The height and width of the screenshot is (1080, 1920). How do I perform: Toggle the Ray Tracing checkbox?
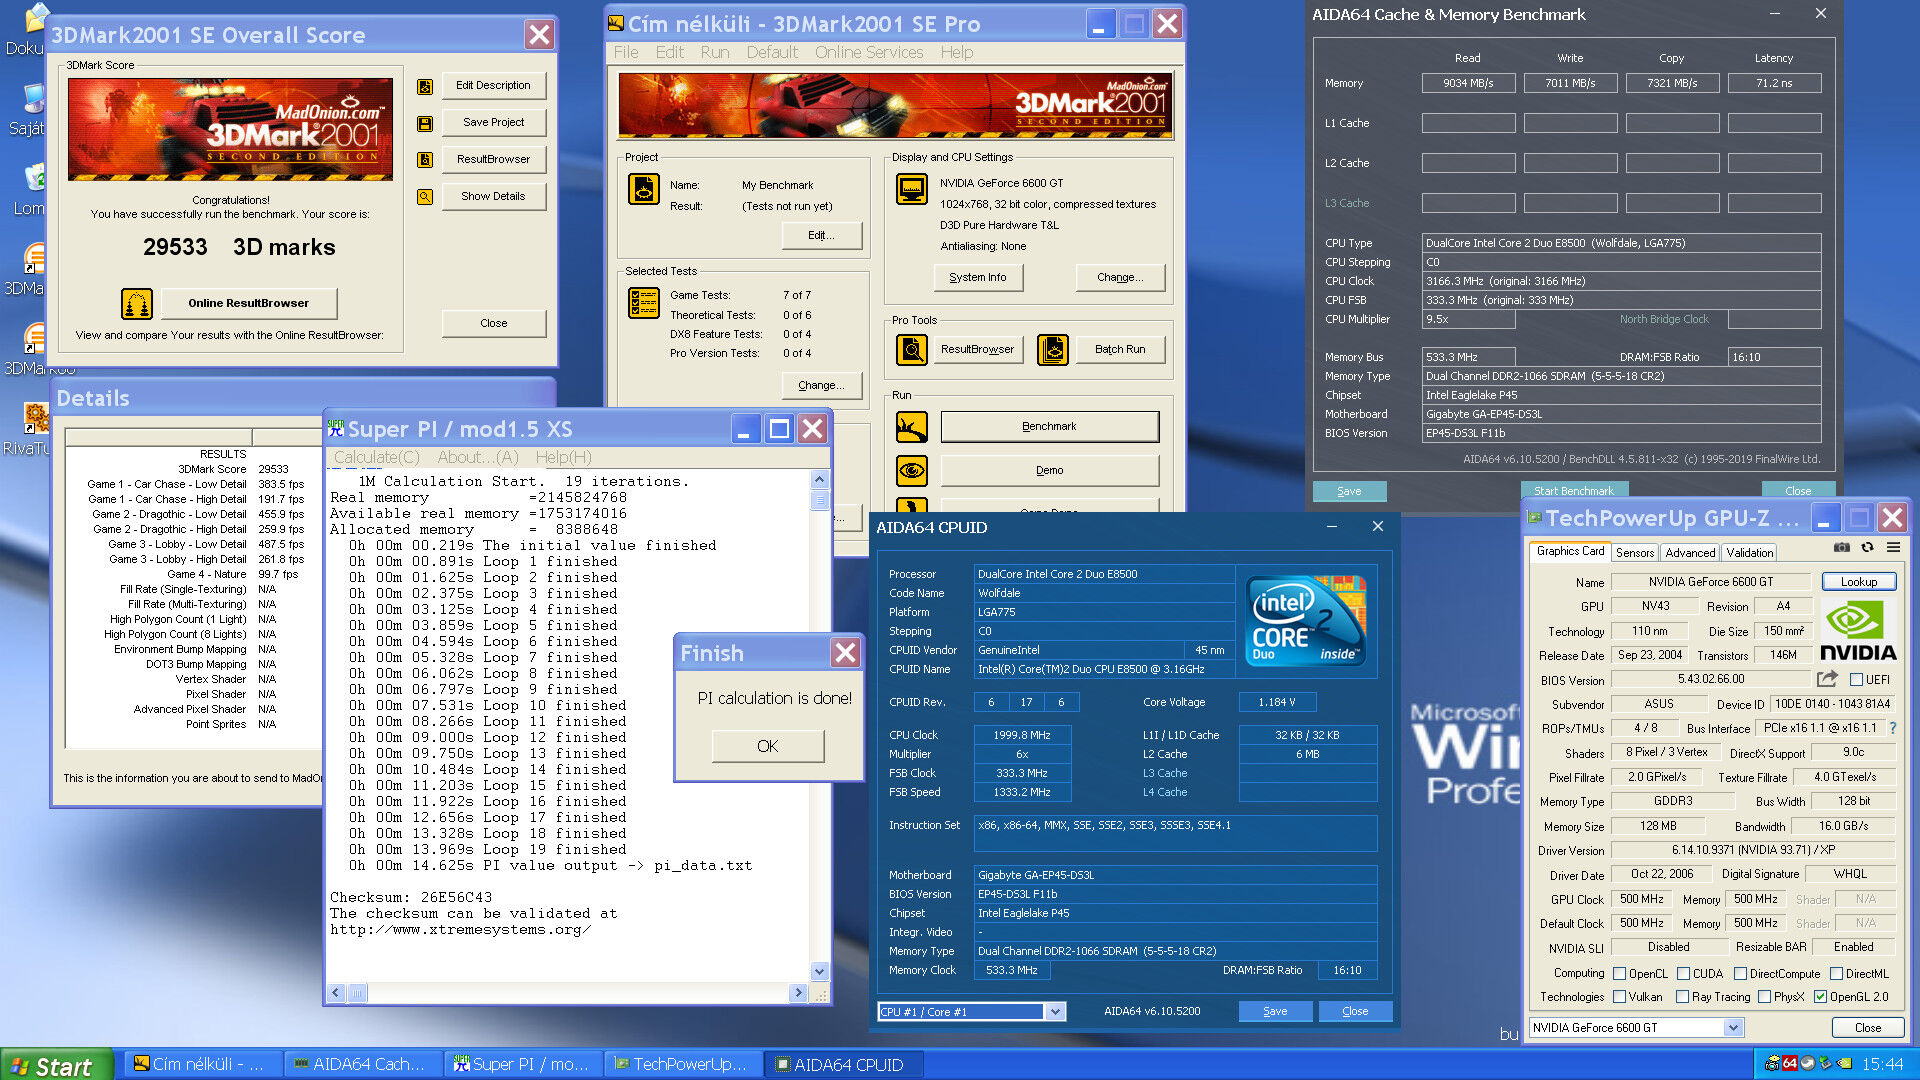click(1682, 997)
